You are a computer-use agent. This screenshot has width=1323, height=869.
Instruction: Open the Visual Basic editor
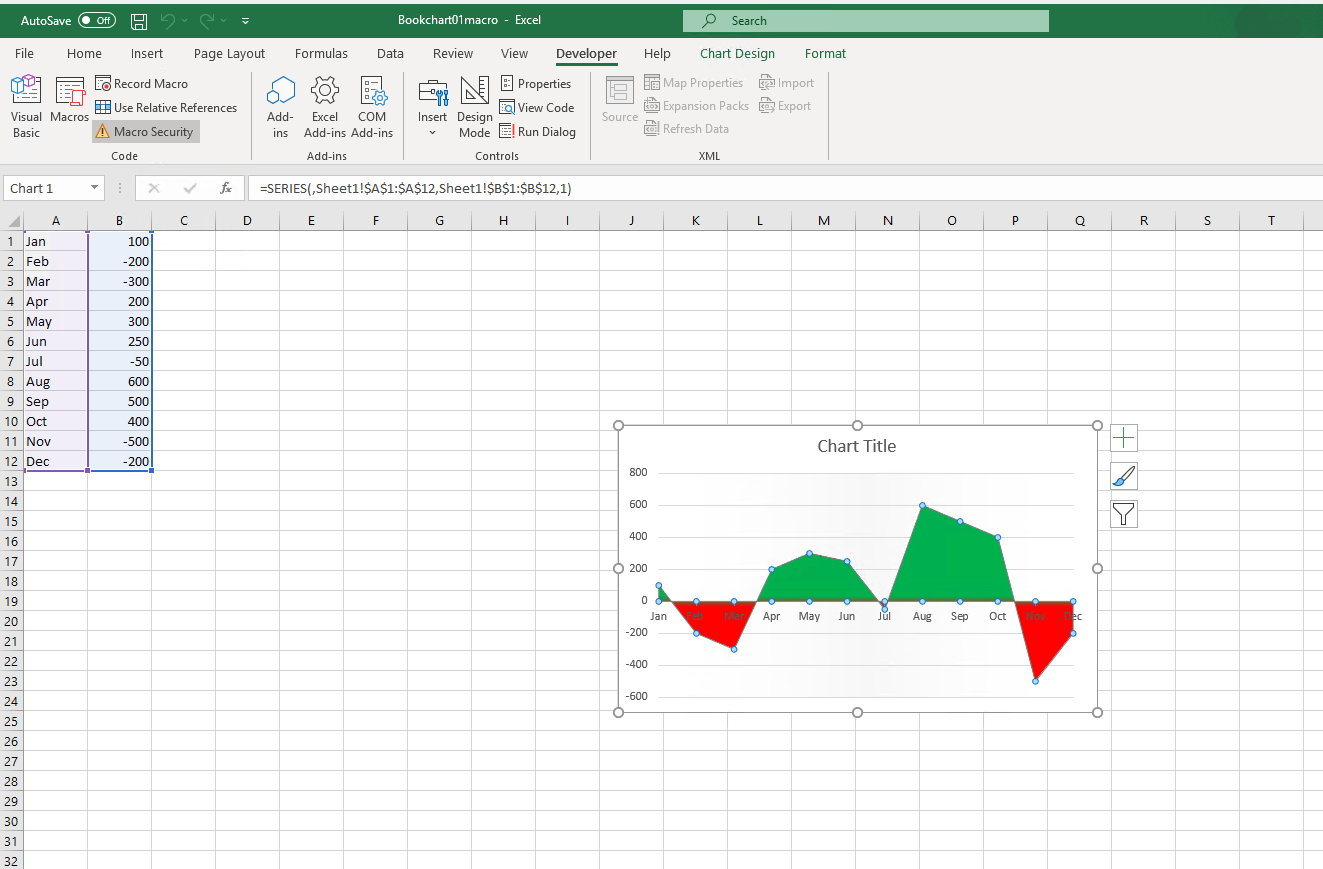26,107
